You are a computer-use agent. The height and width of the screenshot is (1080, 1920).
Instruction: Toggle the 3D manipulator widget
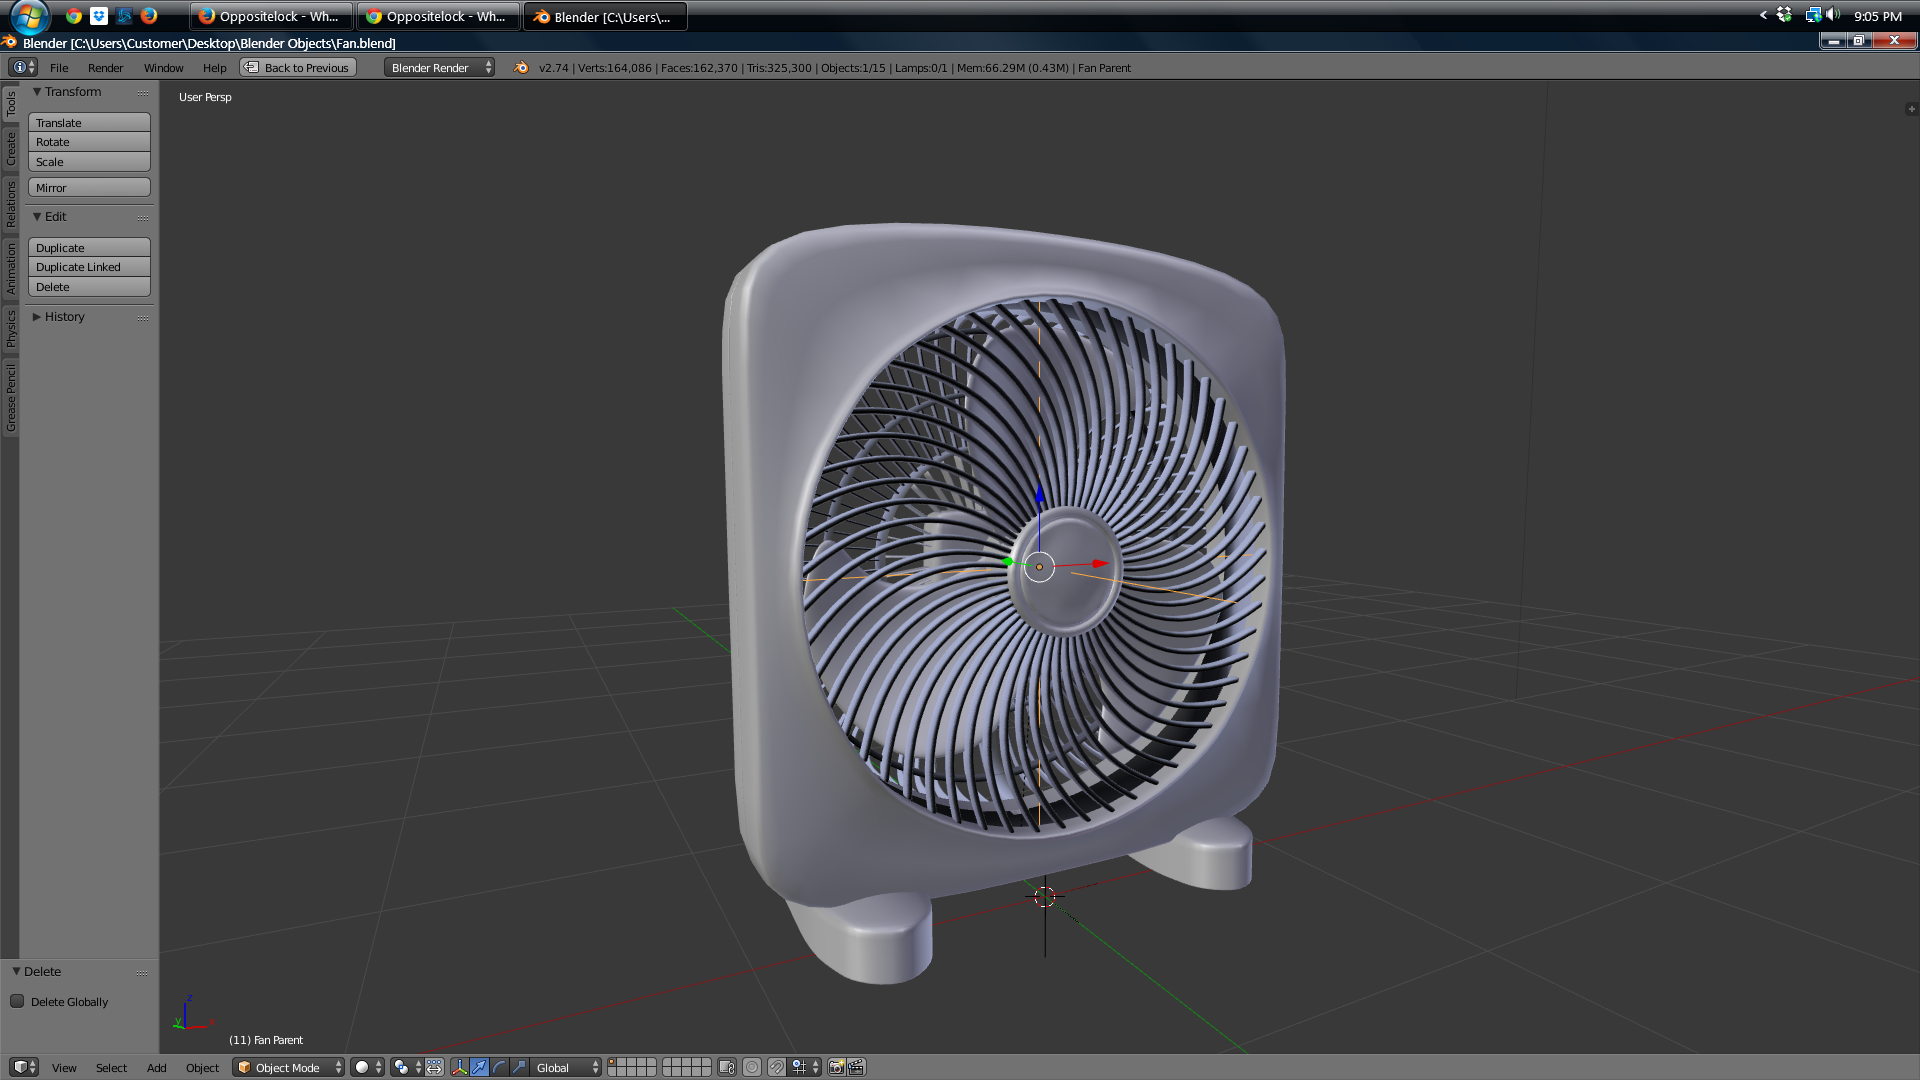click(460, 1067)
